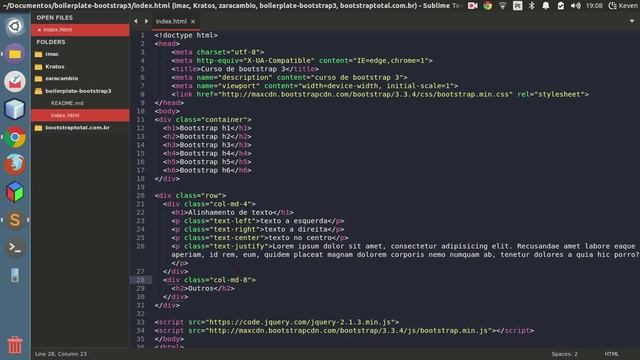This screenshot has height=360, width=640.
Task: Click the jquery-2.1.3.min.js script line
Action: pos(277,322)
